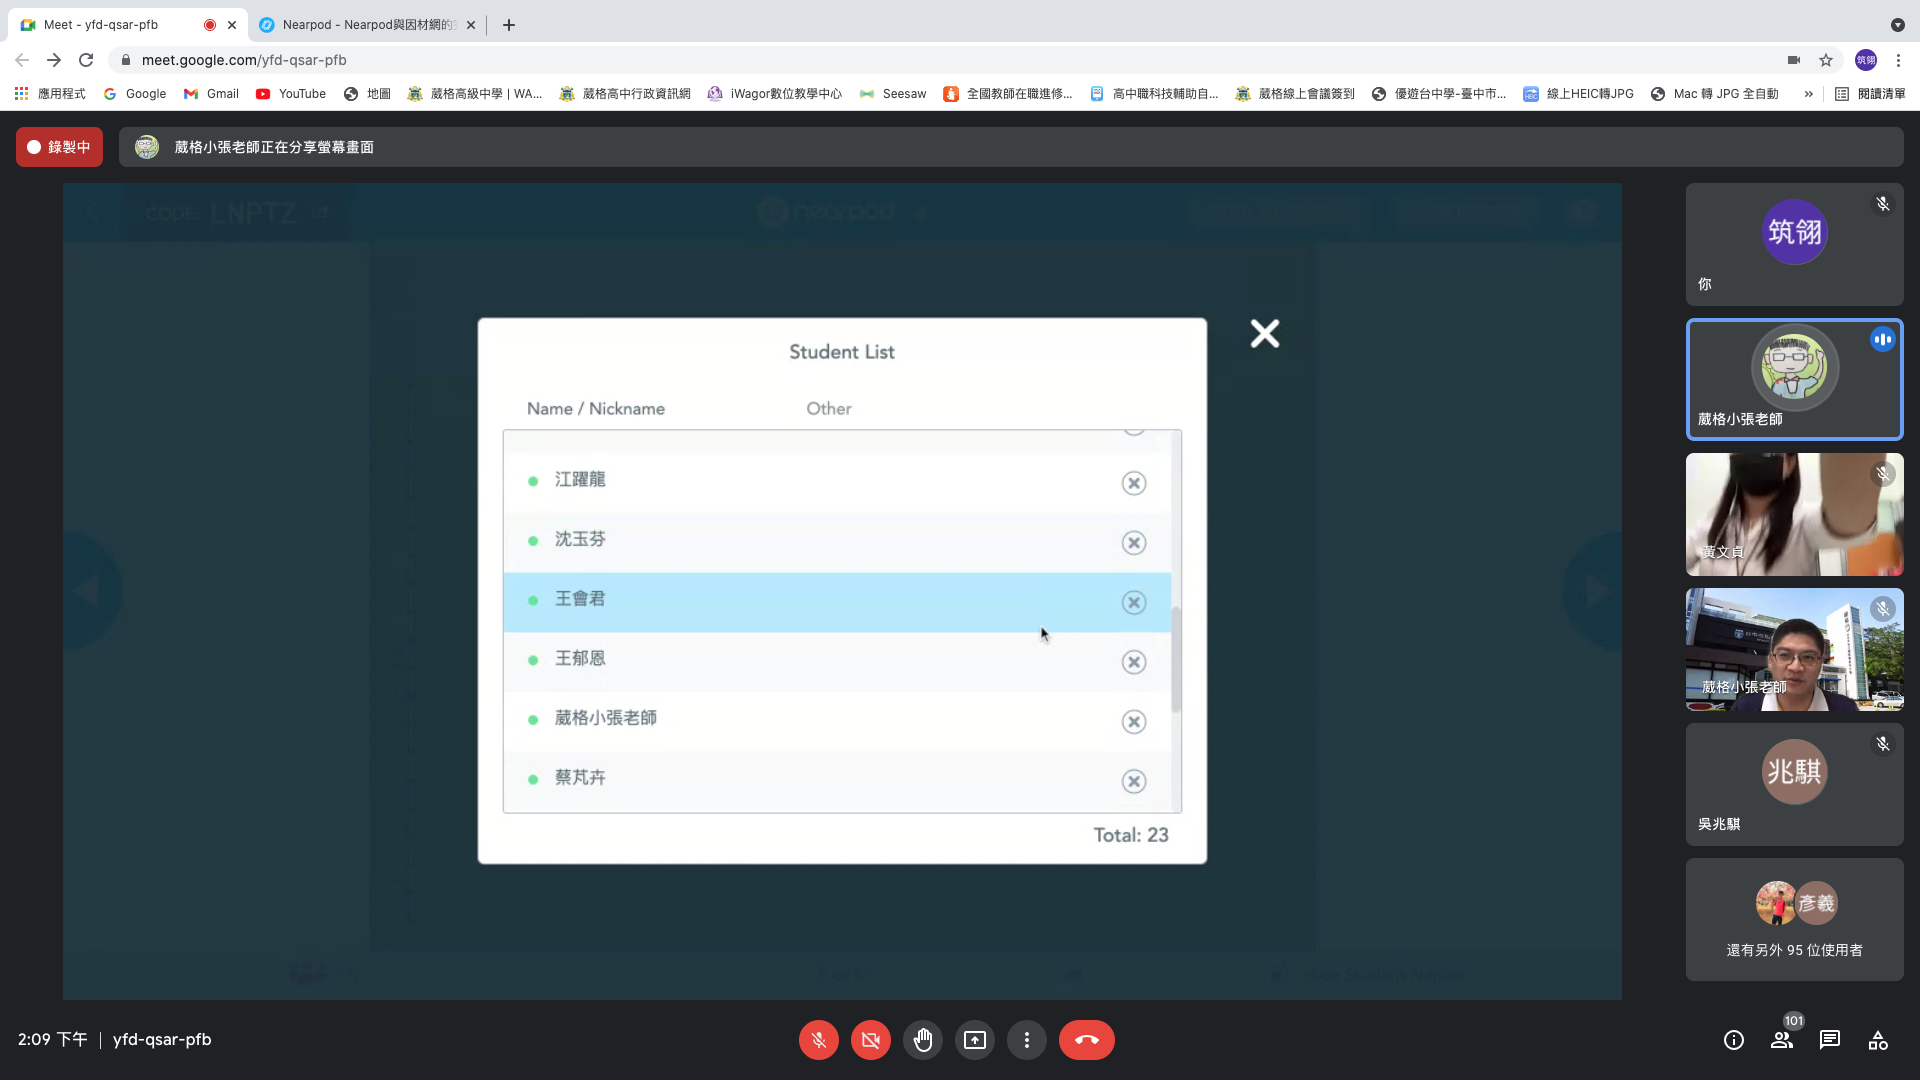The width and height of the screenshot is (1920, 1080).
Task: Click the present screen icon
Action: [974, 1040]
